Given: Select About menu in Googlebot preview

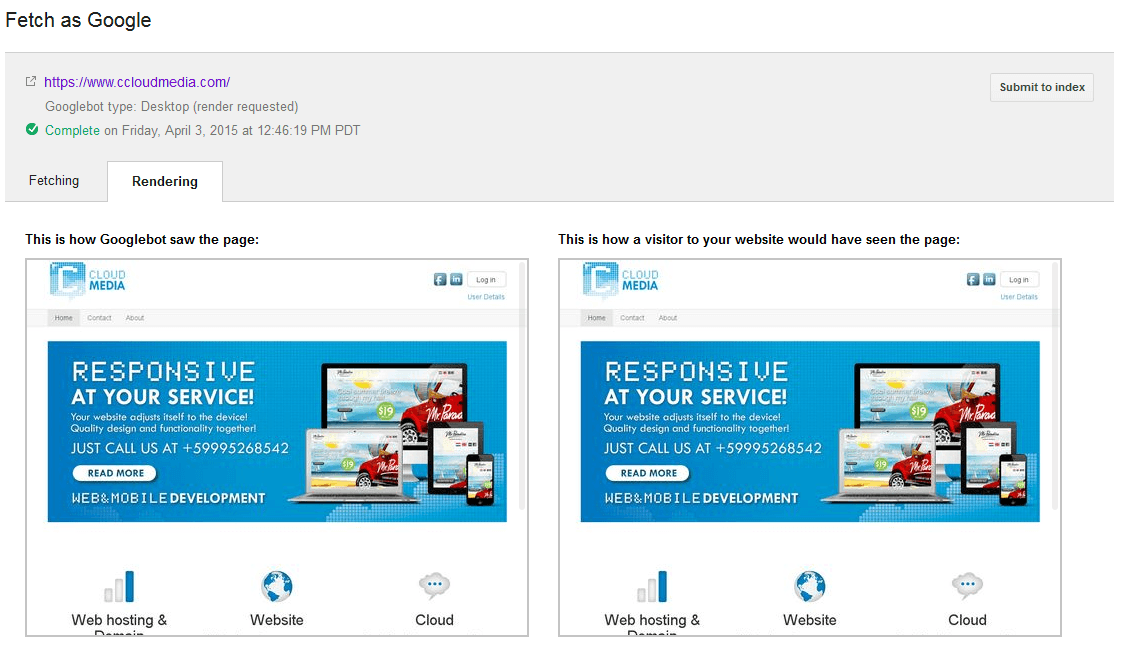Looking at the screenshot, I should point(135,318).
